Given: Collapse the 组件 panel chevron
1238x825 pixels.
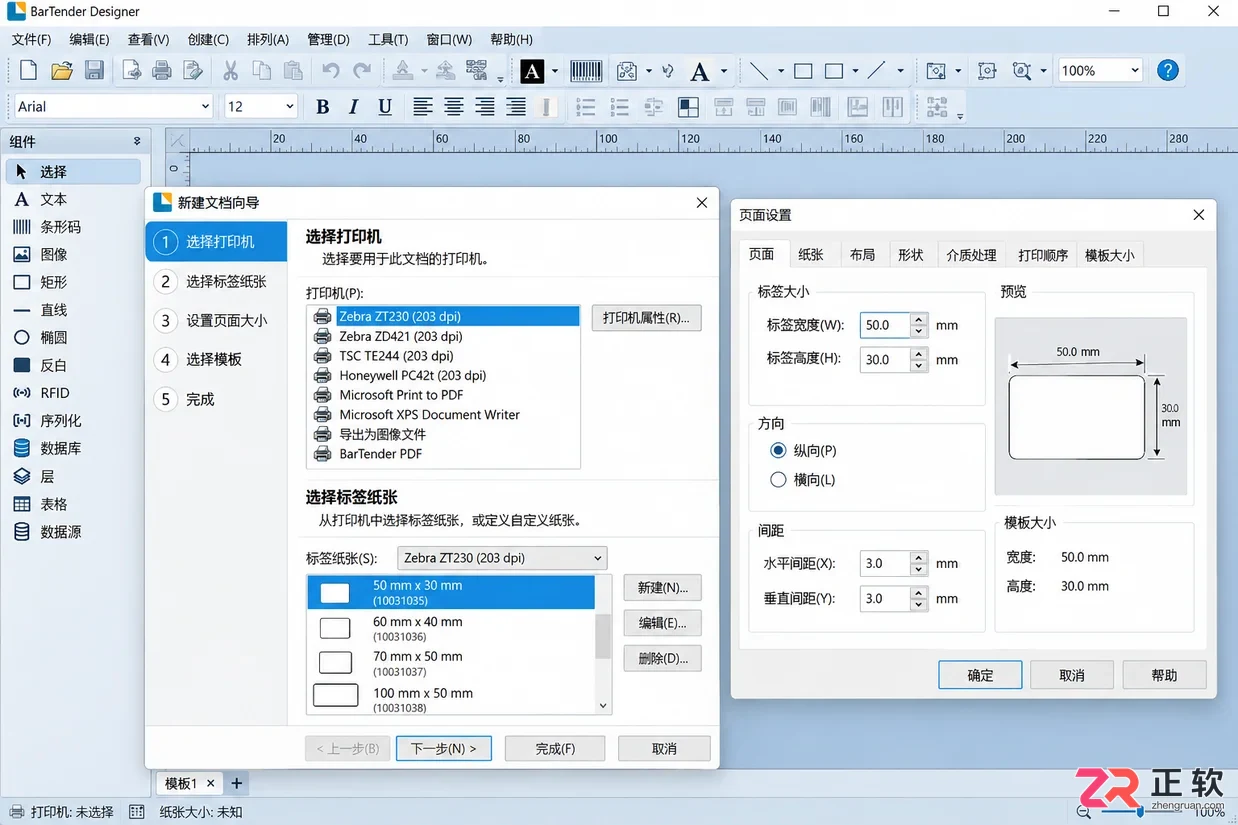Looking at the screenshot, I should tap(137, 141).
